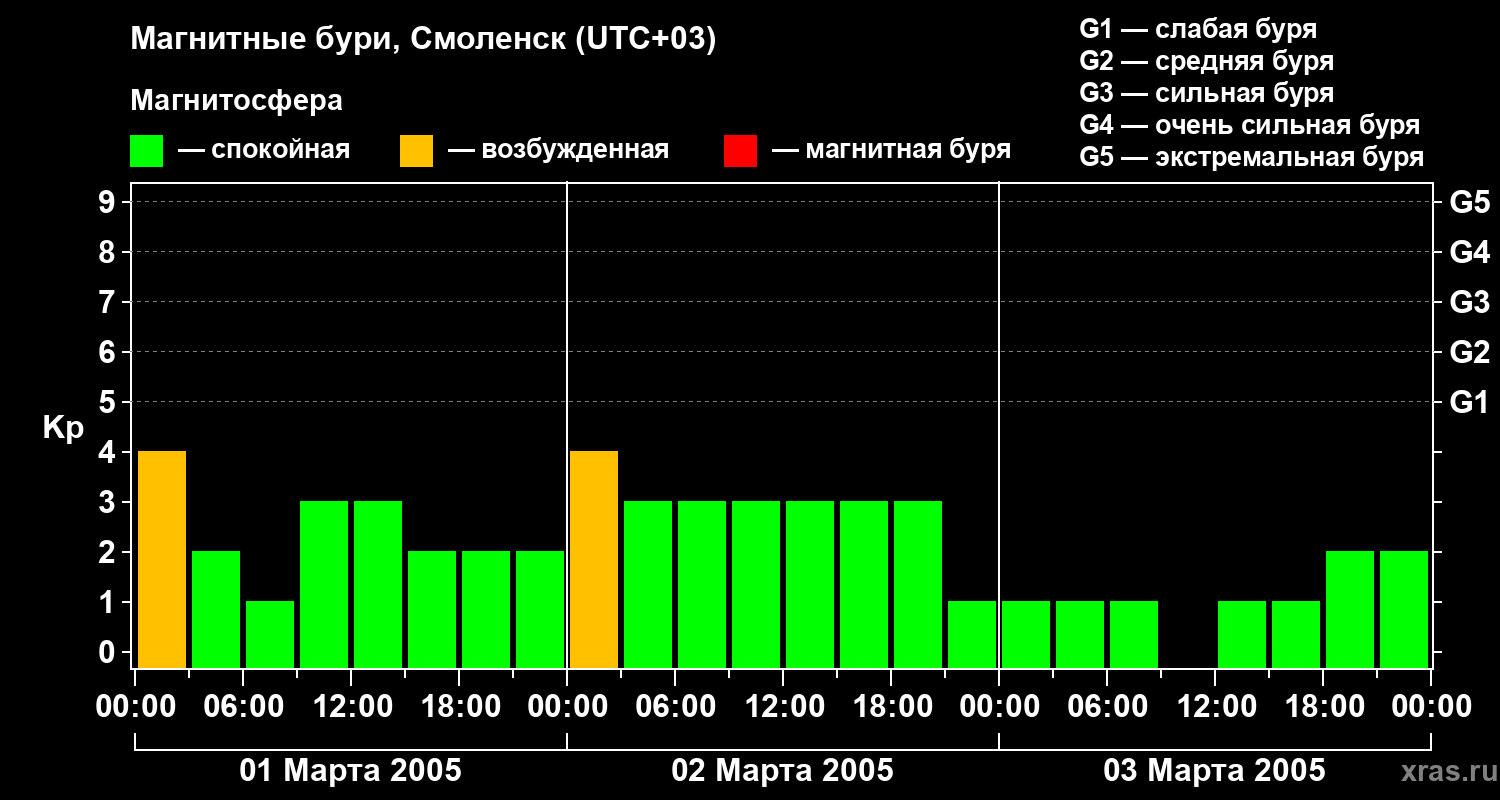
Task: Click the green 'спокойная' legend swatch
Action: 146,151
